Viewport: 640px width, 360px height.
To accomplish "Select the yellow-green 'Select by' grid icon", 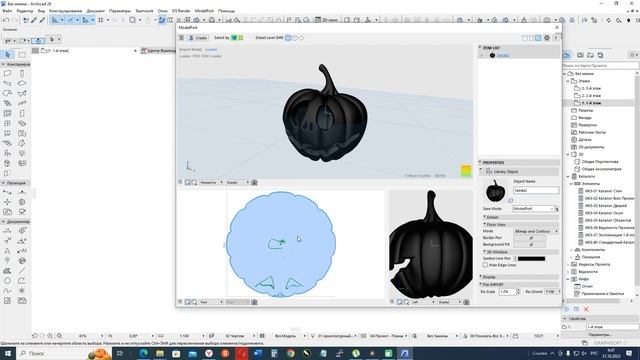I will coord(241,38).
